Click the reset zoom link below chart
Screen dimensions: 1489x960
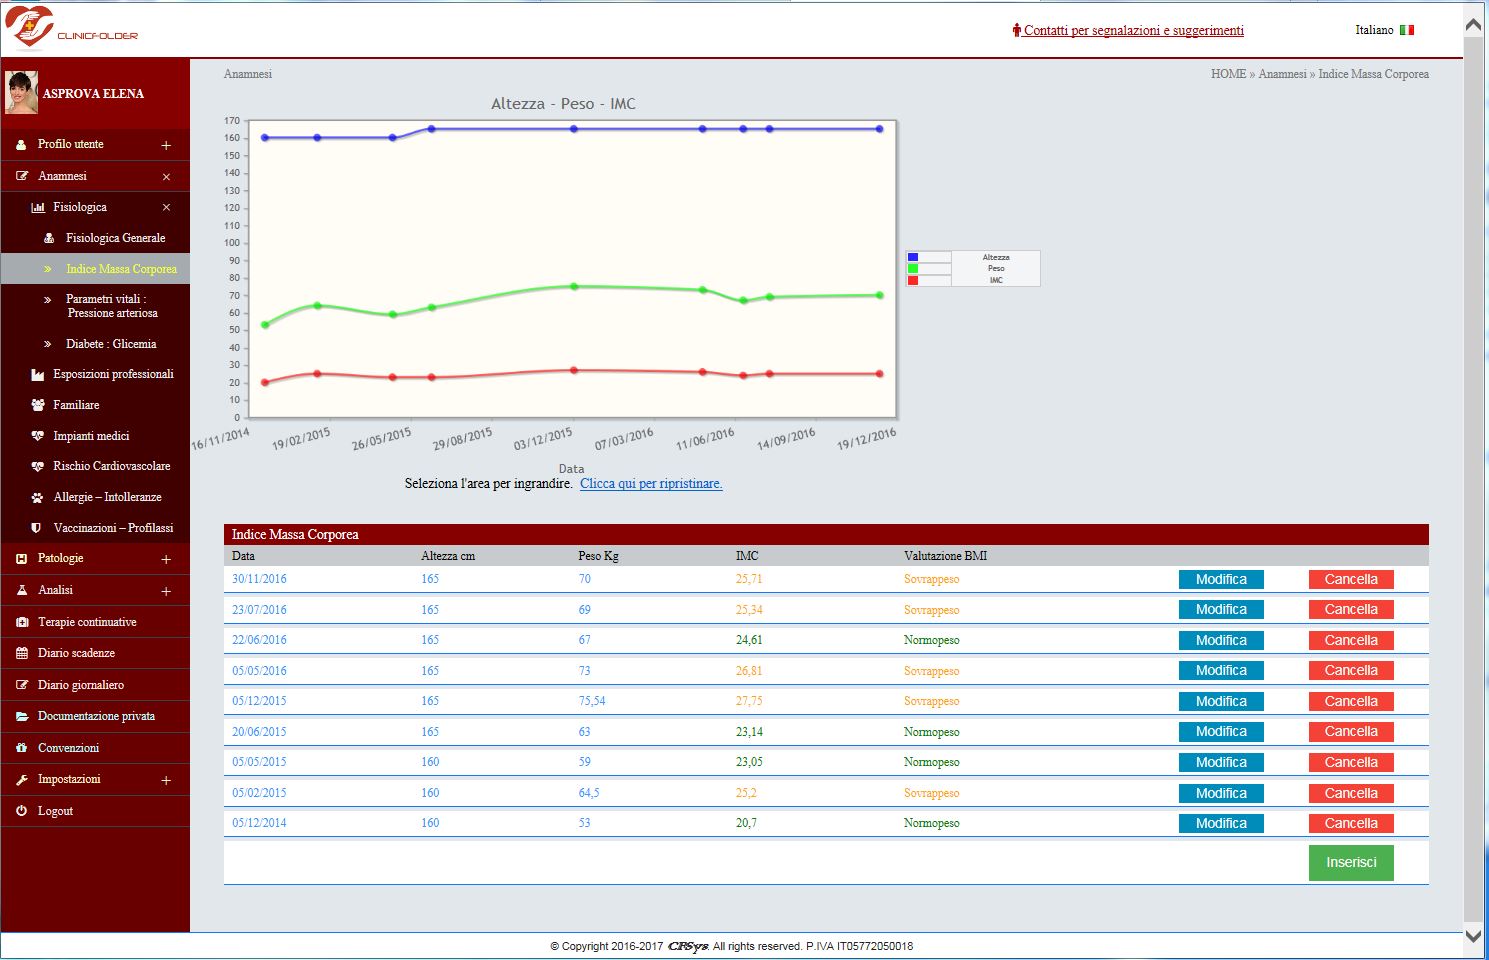click(650, 484)
